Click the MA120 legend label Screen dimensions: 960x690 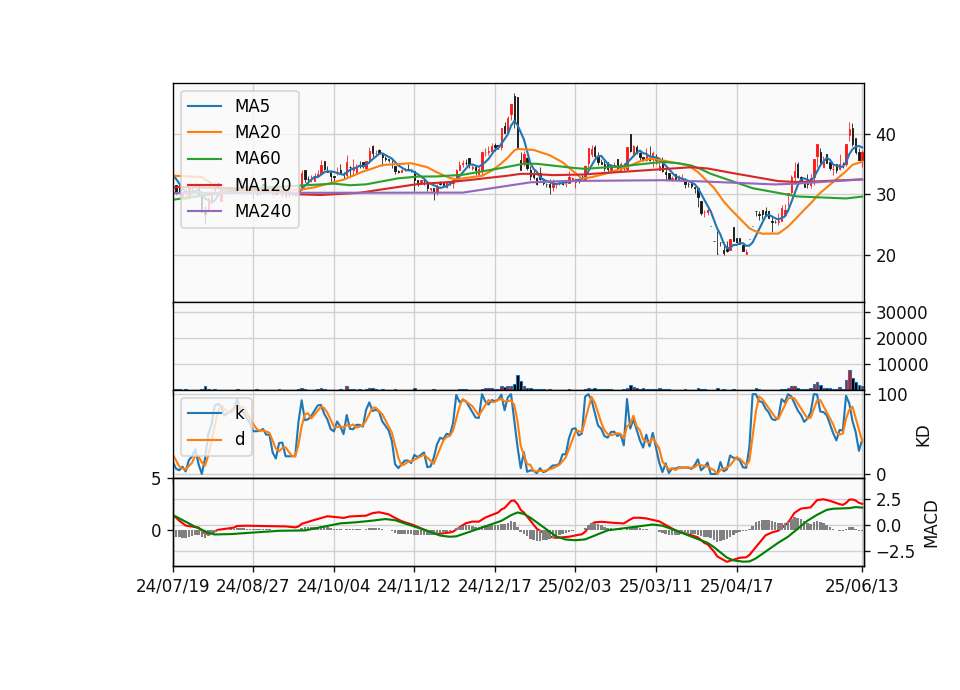[x=263, y=185]
